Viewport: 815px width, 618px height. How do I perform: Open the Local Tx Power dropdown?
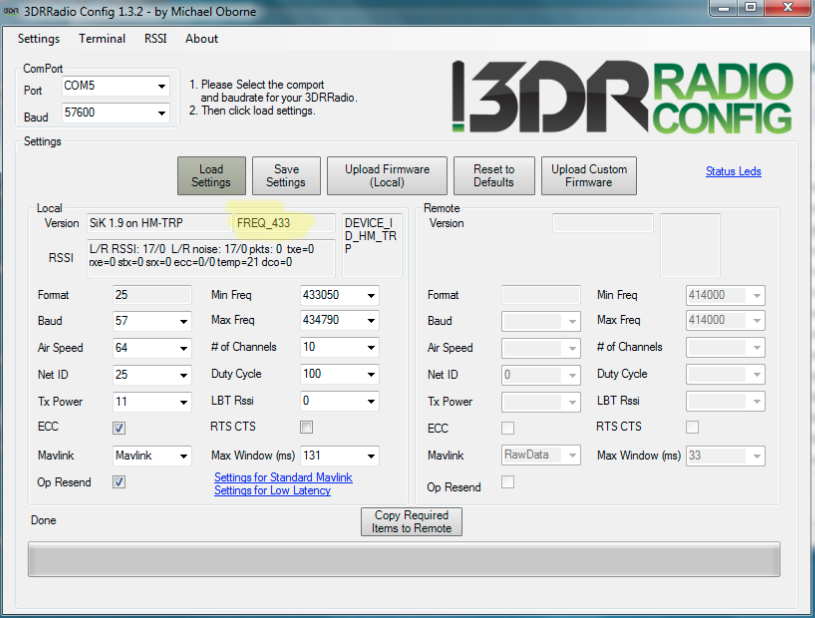(x=152, y=402)
